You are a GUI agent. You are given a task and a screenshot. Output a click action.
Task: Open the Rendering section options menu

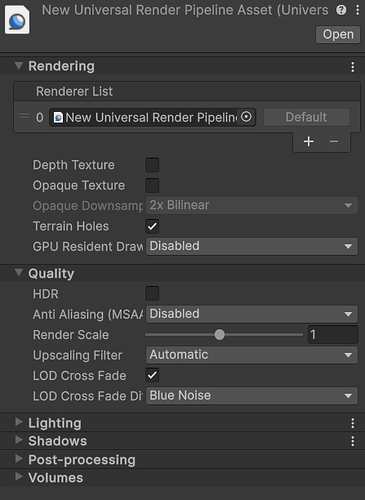click(x=353, y=67)
